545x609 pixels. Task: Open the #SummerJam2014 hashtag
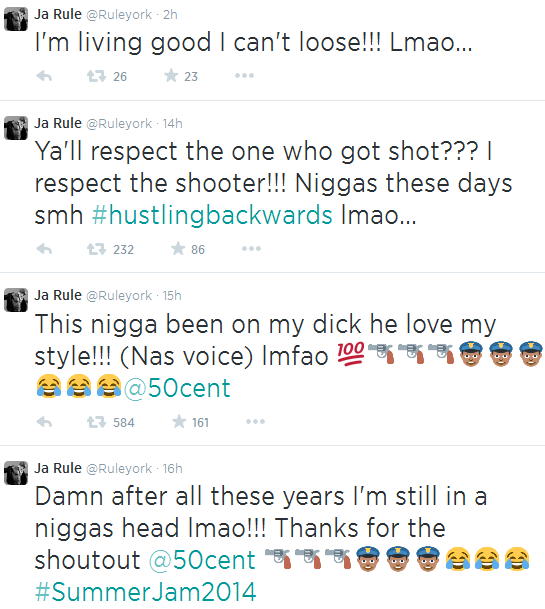point(146,593)
